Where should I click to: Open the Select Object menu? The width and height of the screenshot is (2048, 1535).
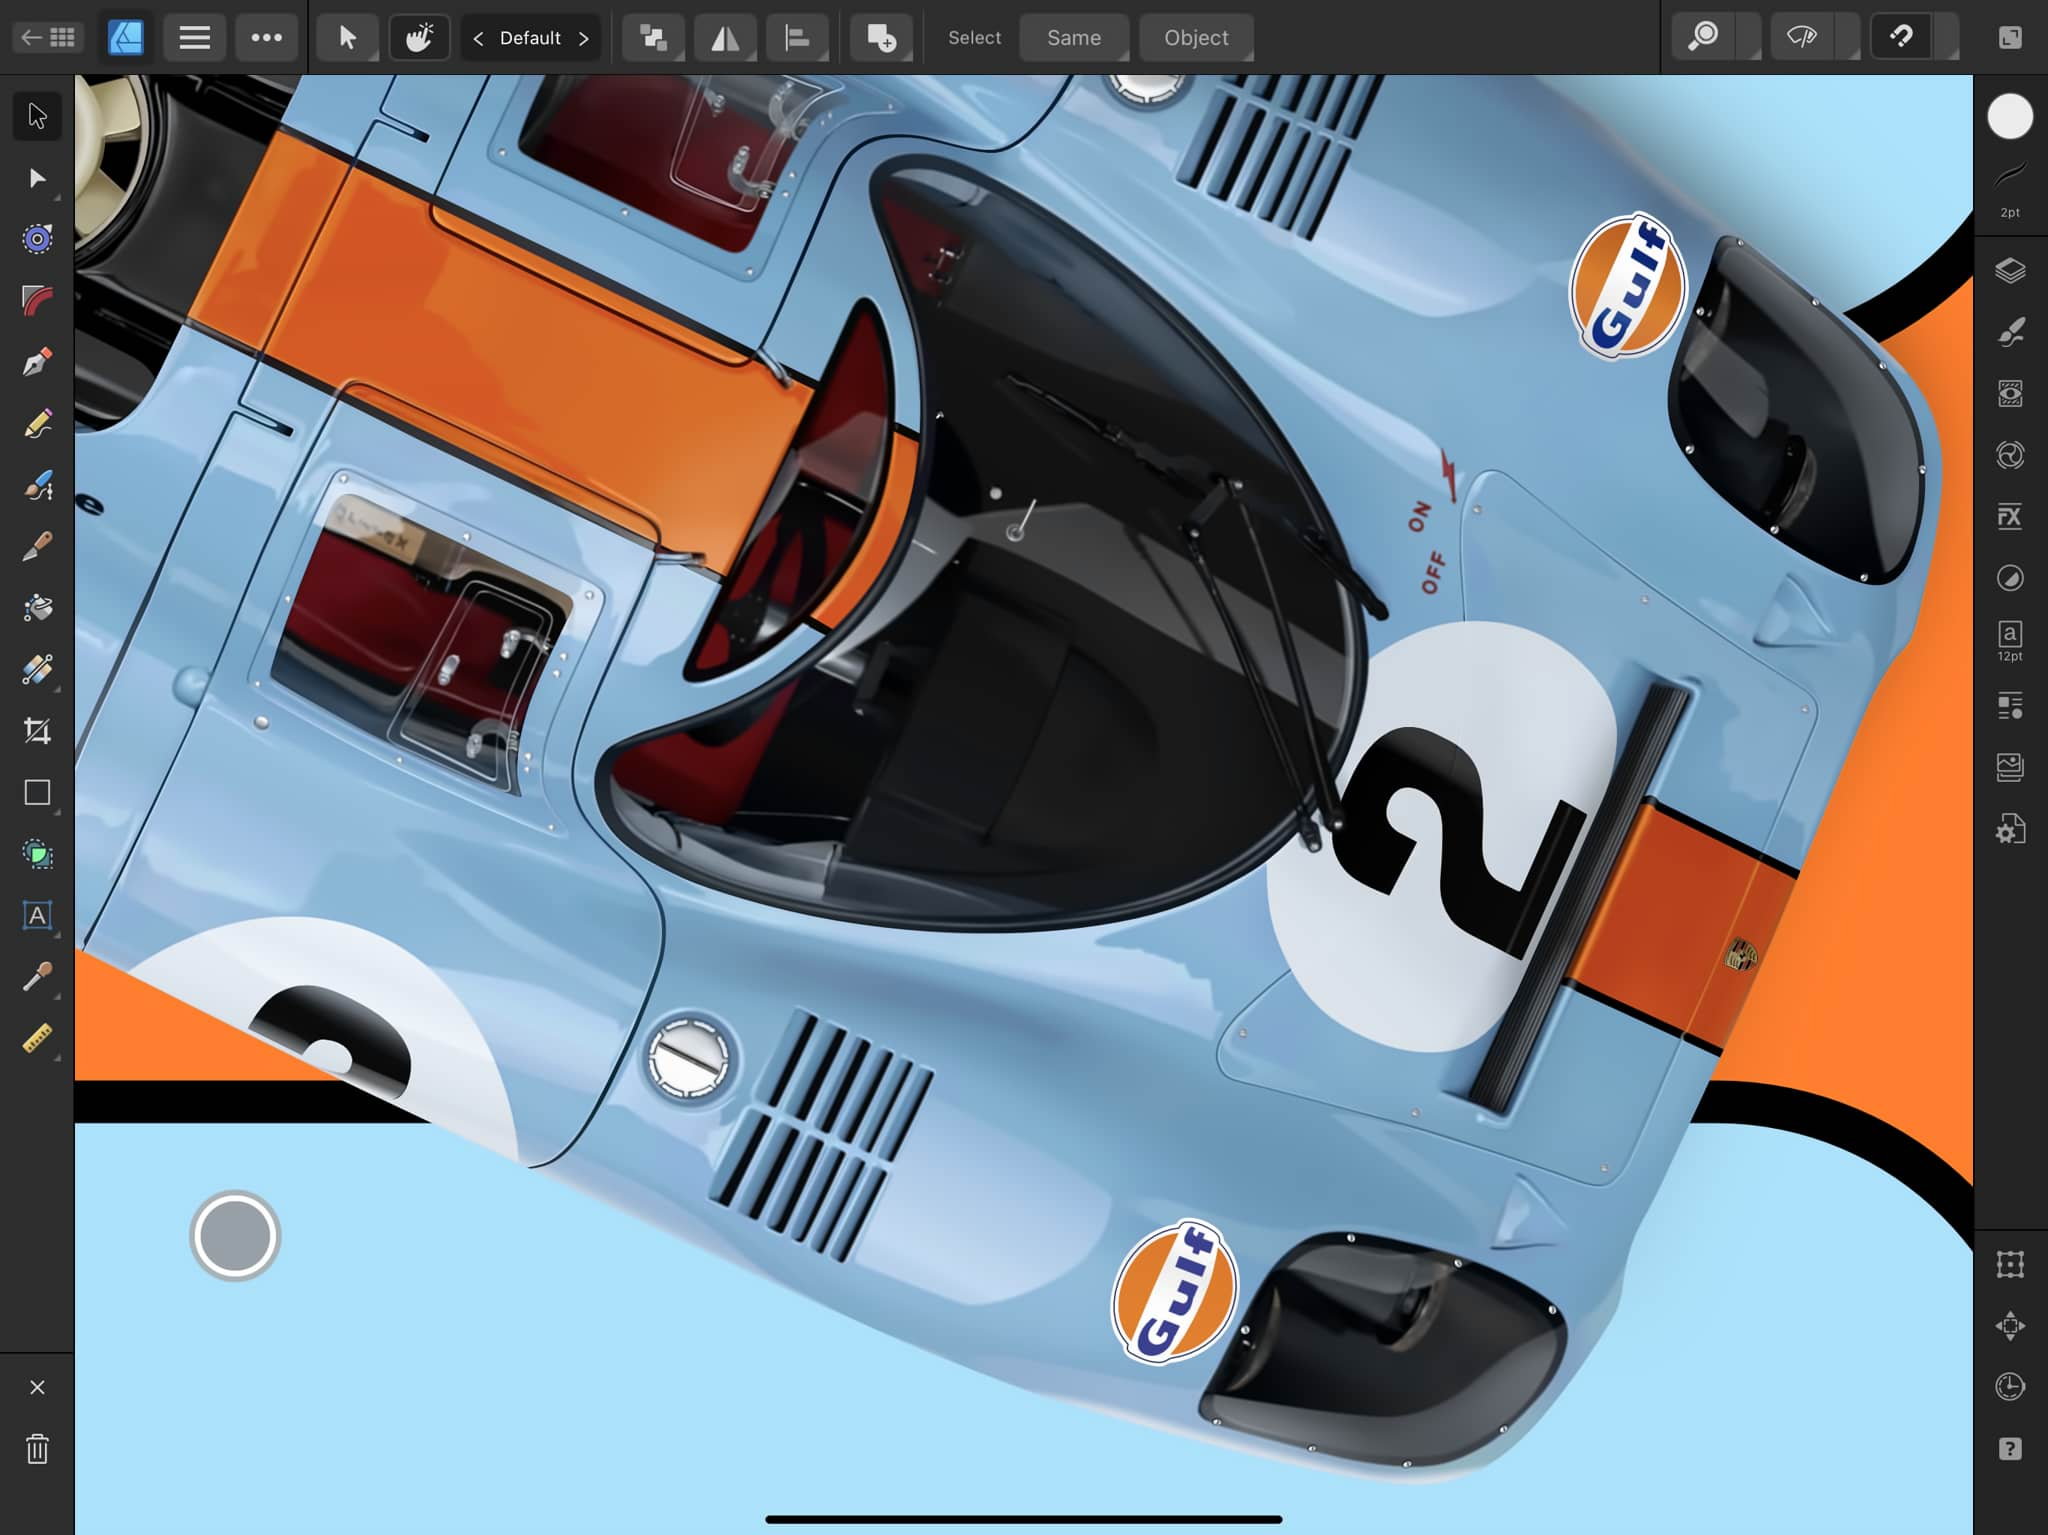(1196, 38)
